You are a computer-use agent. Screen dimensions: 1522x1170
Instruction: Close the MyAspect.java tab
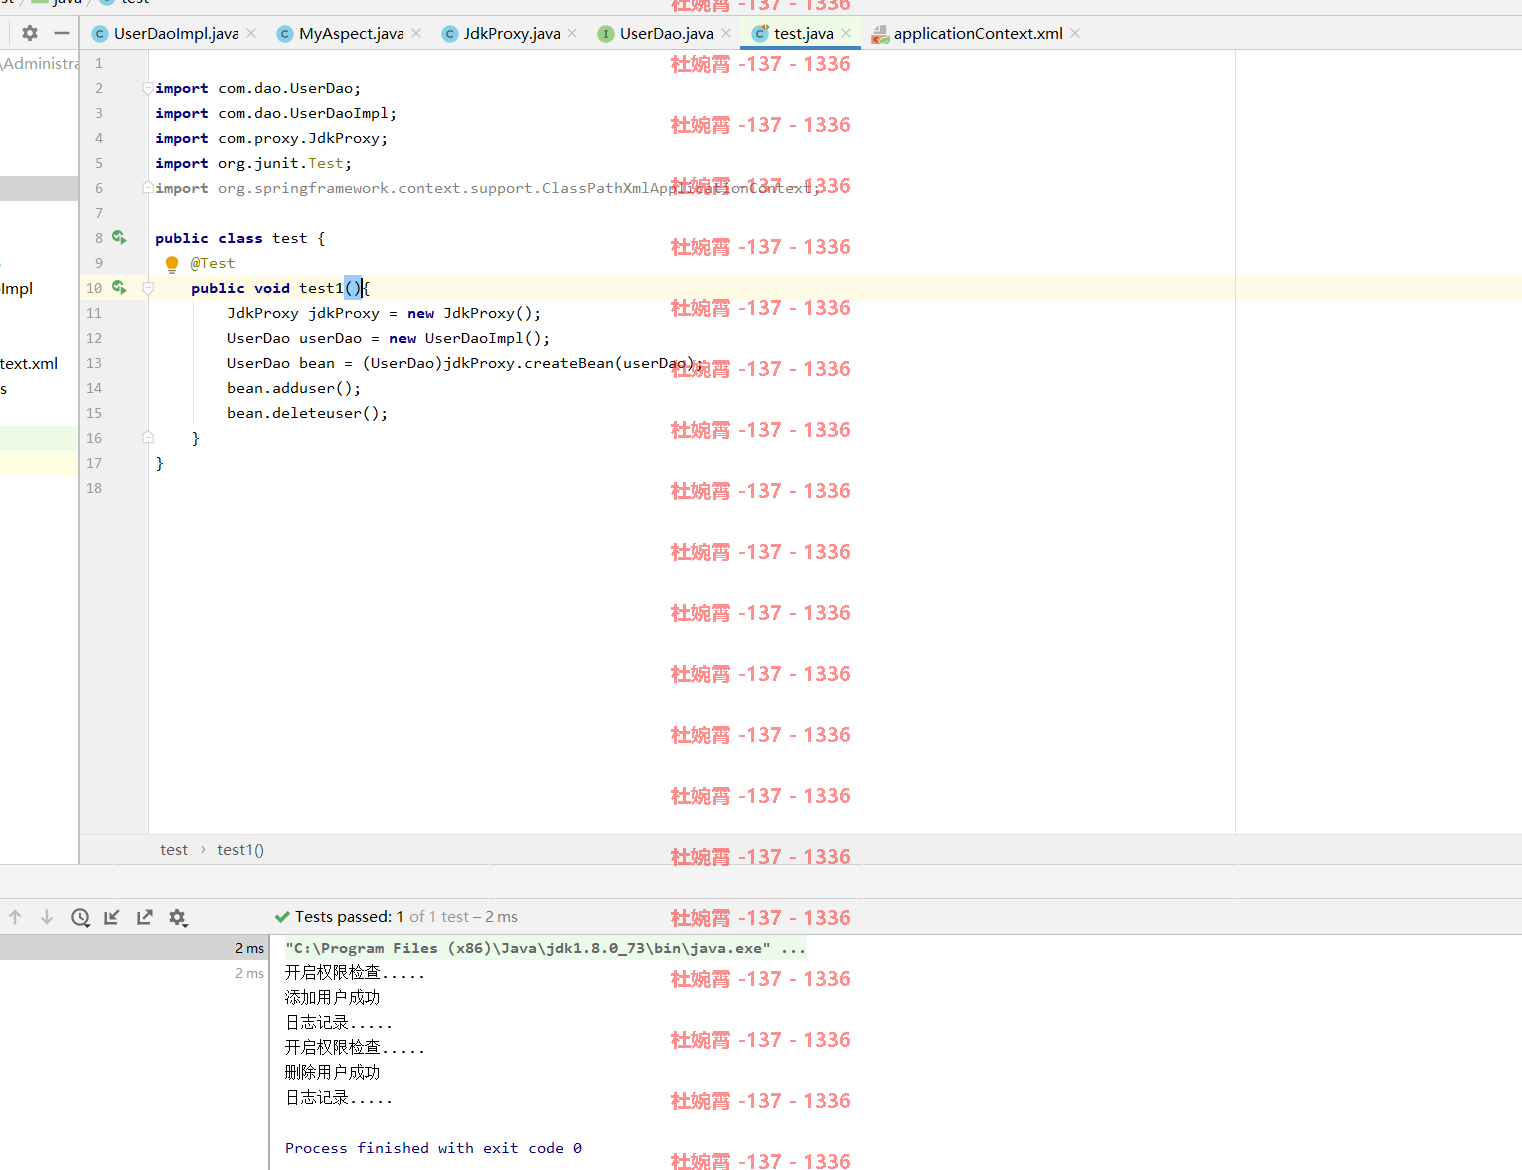416,33
